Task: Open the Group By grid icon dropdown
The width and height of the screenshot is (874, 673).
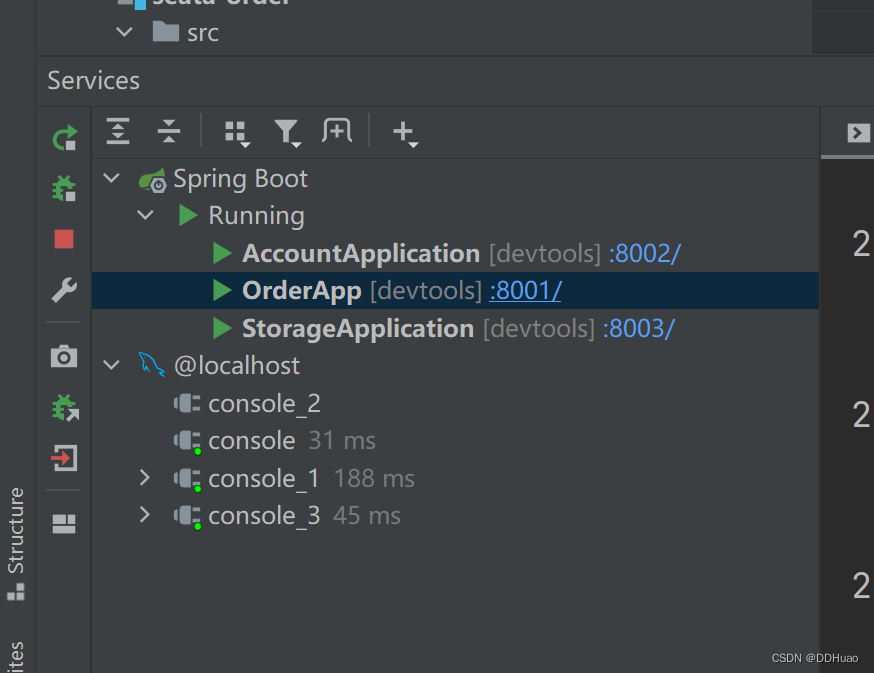Action: (237, 134)
